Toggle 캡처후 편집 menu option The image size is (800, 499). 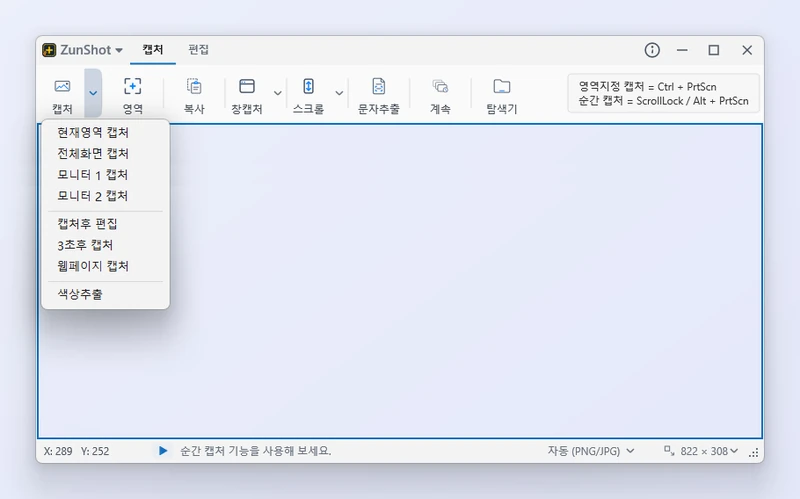point(105,224)
